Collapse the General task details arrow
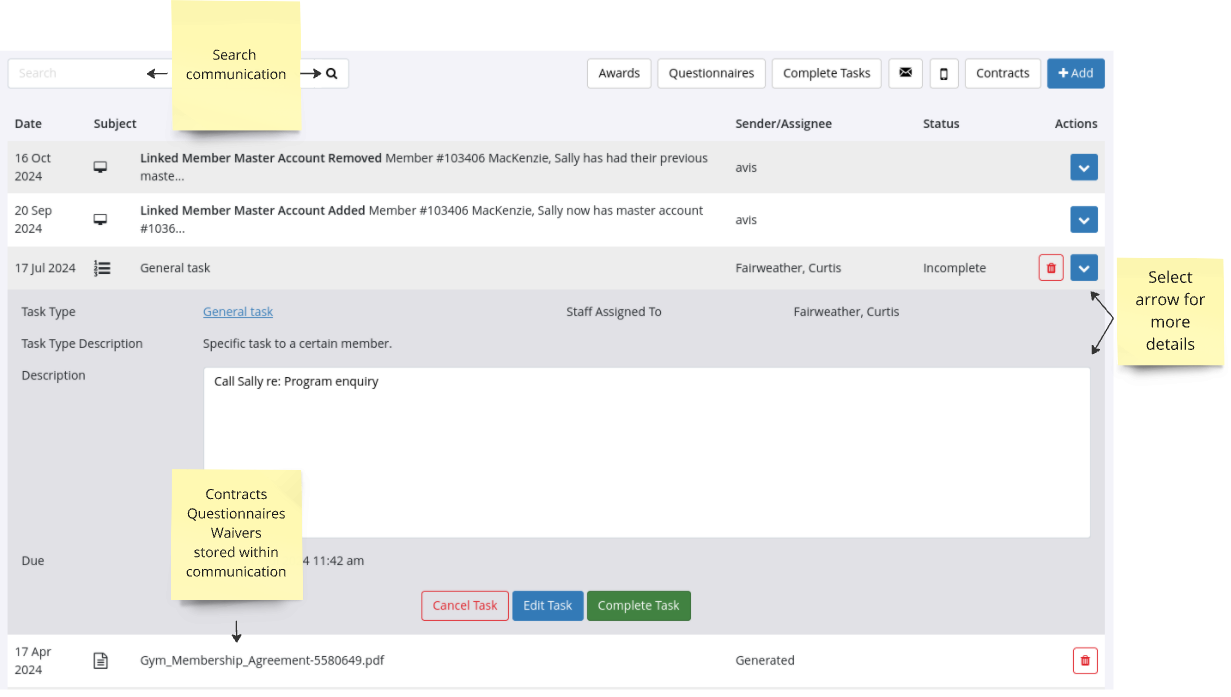Image resolution: width=1231 pixels, height=697 pixels. [1083, 268]
